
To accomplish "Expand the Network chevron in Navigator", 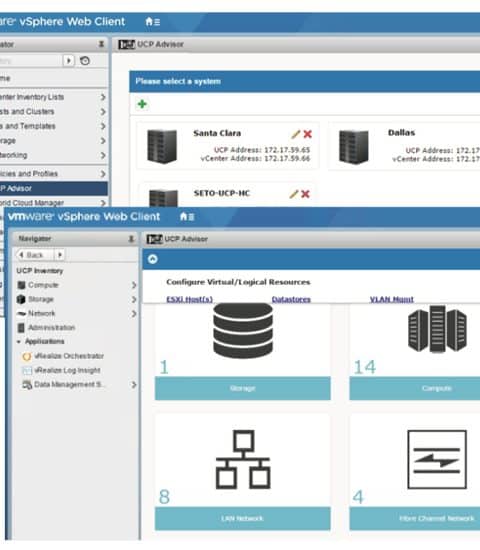I will (134, 314).
